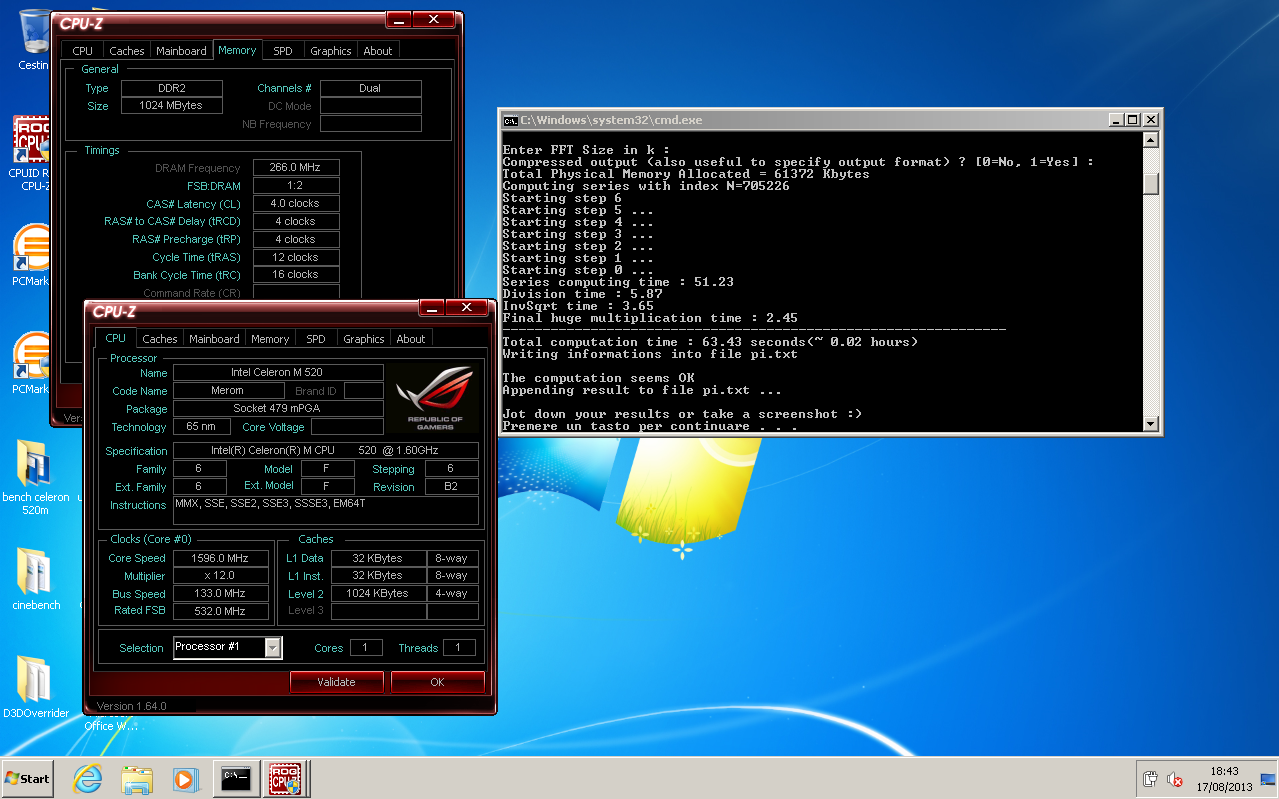Click the Rated FSB value 532.0 MHz
Screen dimensions: 1279x799
click(x=221, y=611)
